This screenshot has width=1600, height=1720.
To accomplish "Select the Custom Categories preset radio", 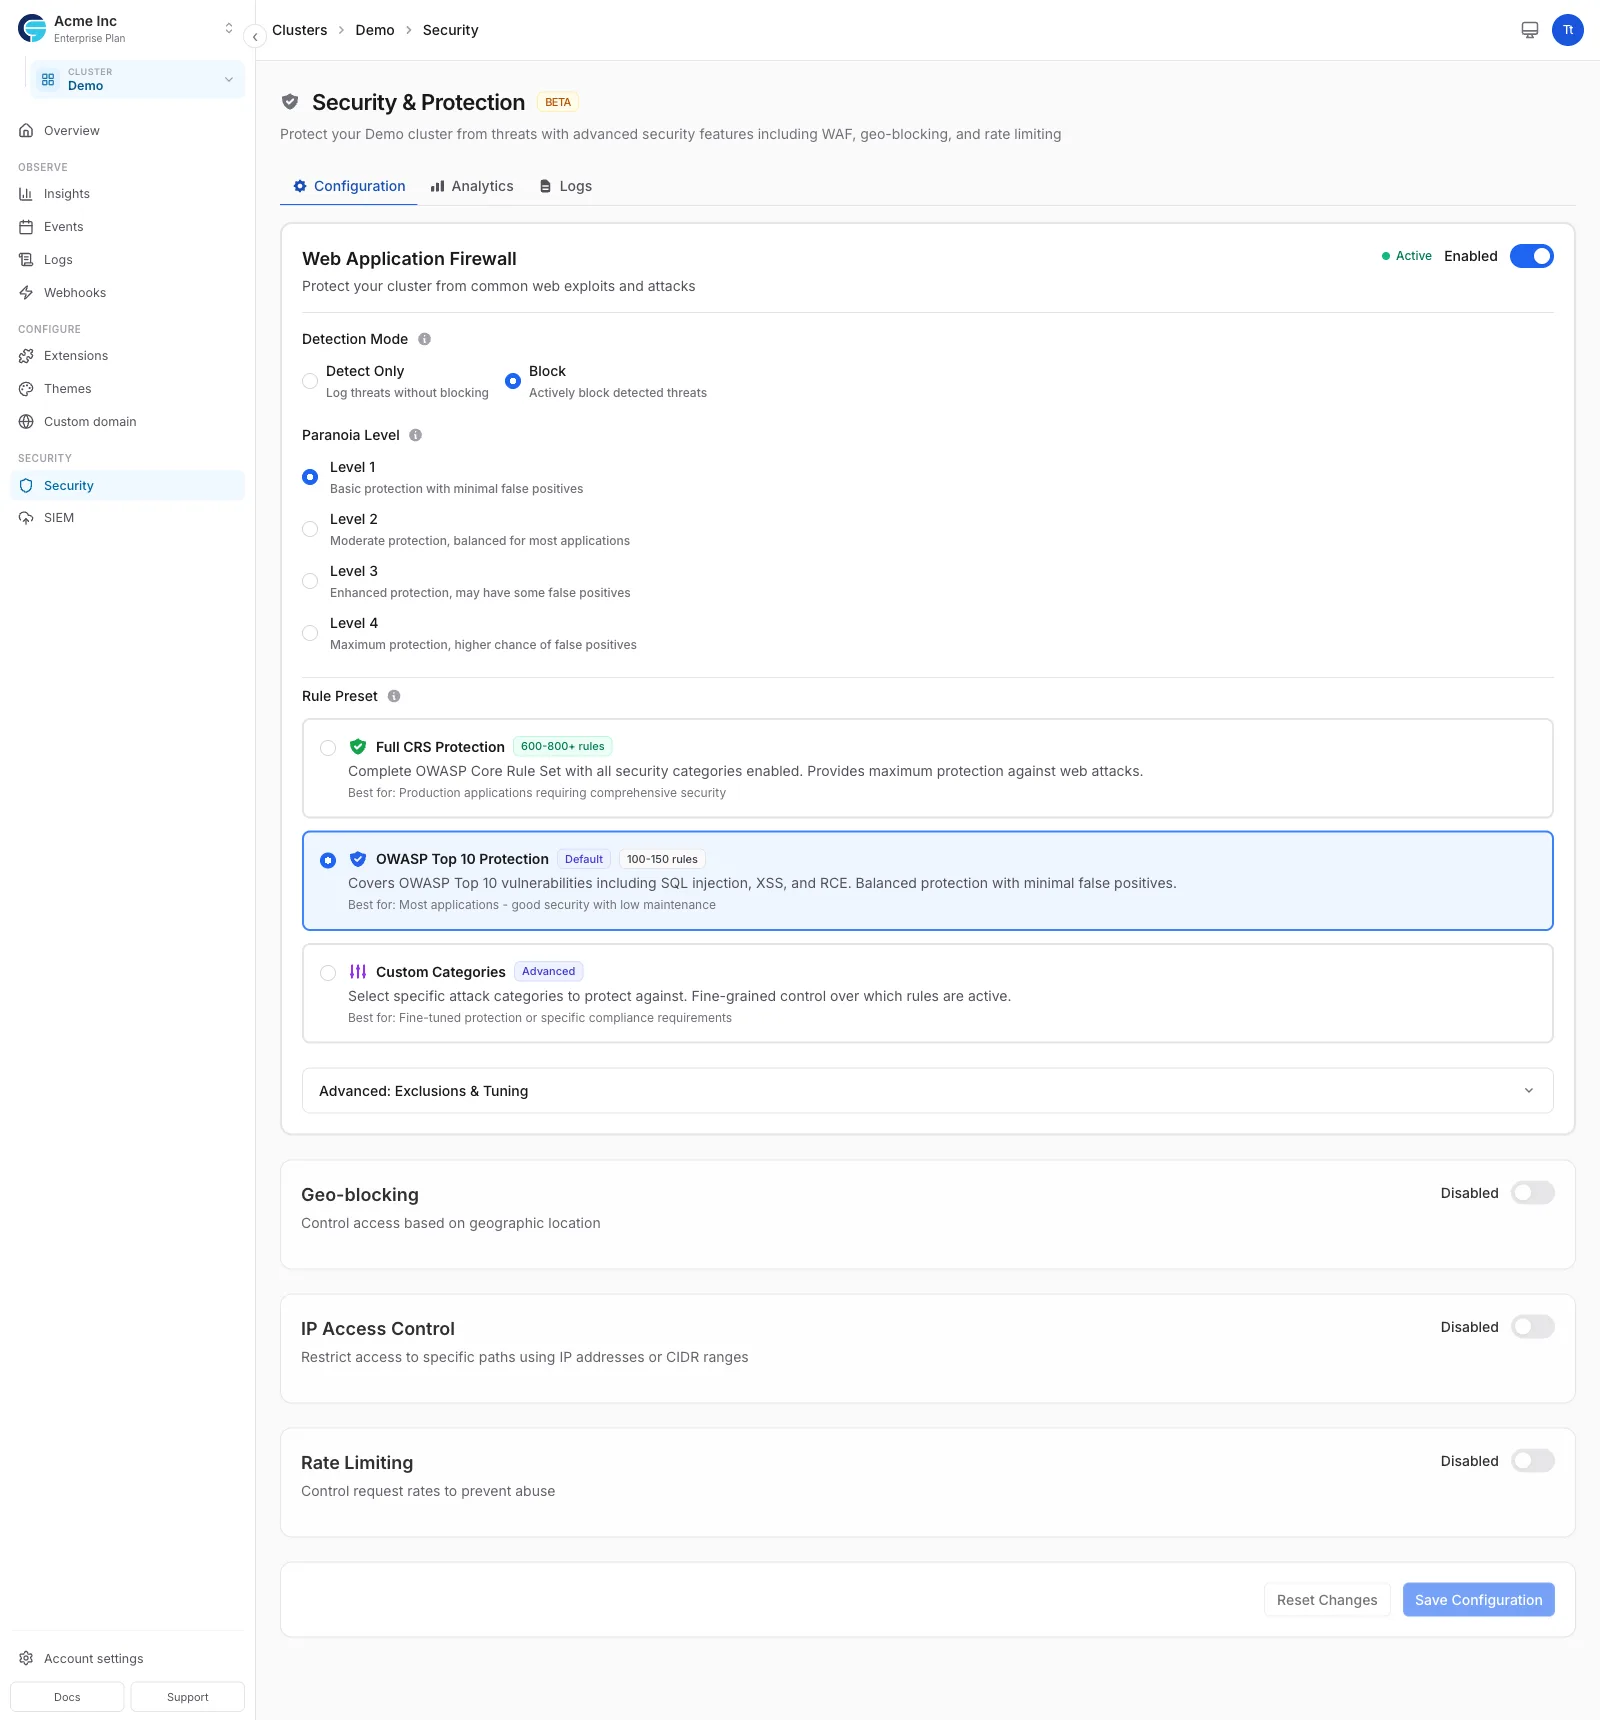I will pos(328,973).
